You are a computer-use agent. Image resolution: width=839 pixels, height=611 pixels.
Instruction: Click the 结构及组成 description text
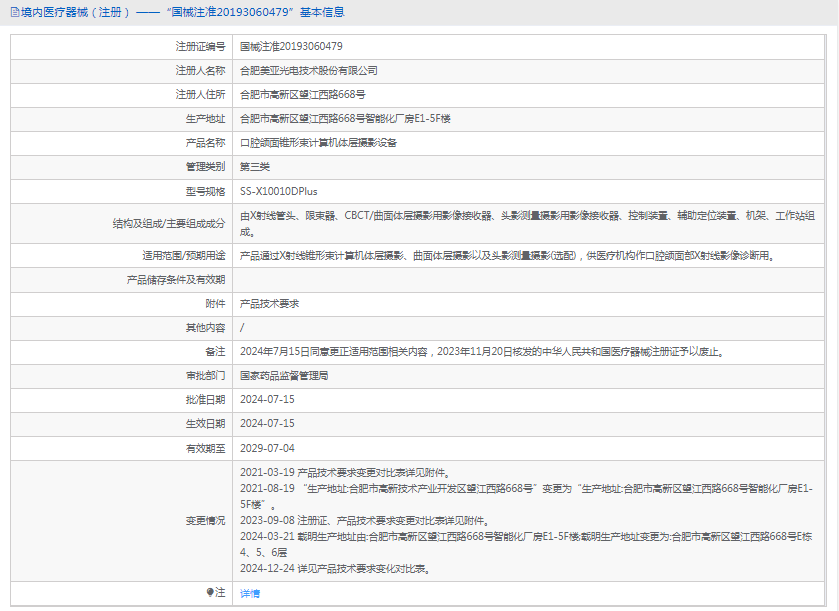point(528,224)
